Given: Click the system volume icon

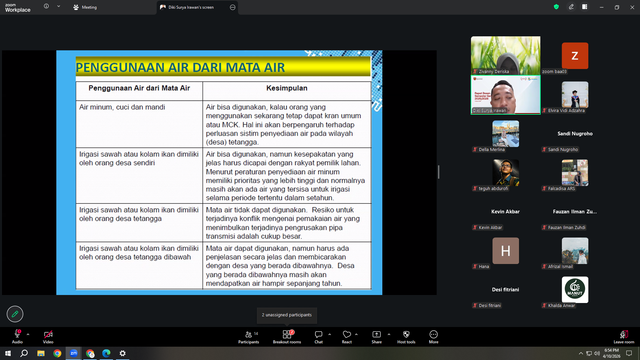Looking at the screenshot, I should pyautogui.click(x=597, y=353).
